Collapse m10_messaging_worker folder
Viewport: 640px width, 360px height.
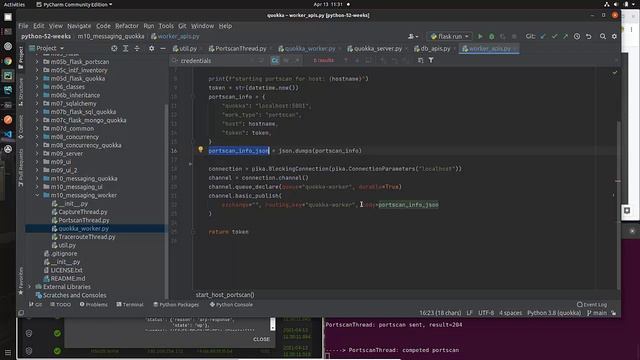37,195
